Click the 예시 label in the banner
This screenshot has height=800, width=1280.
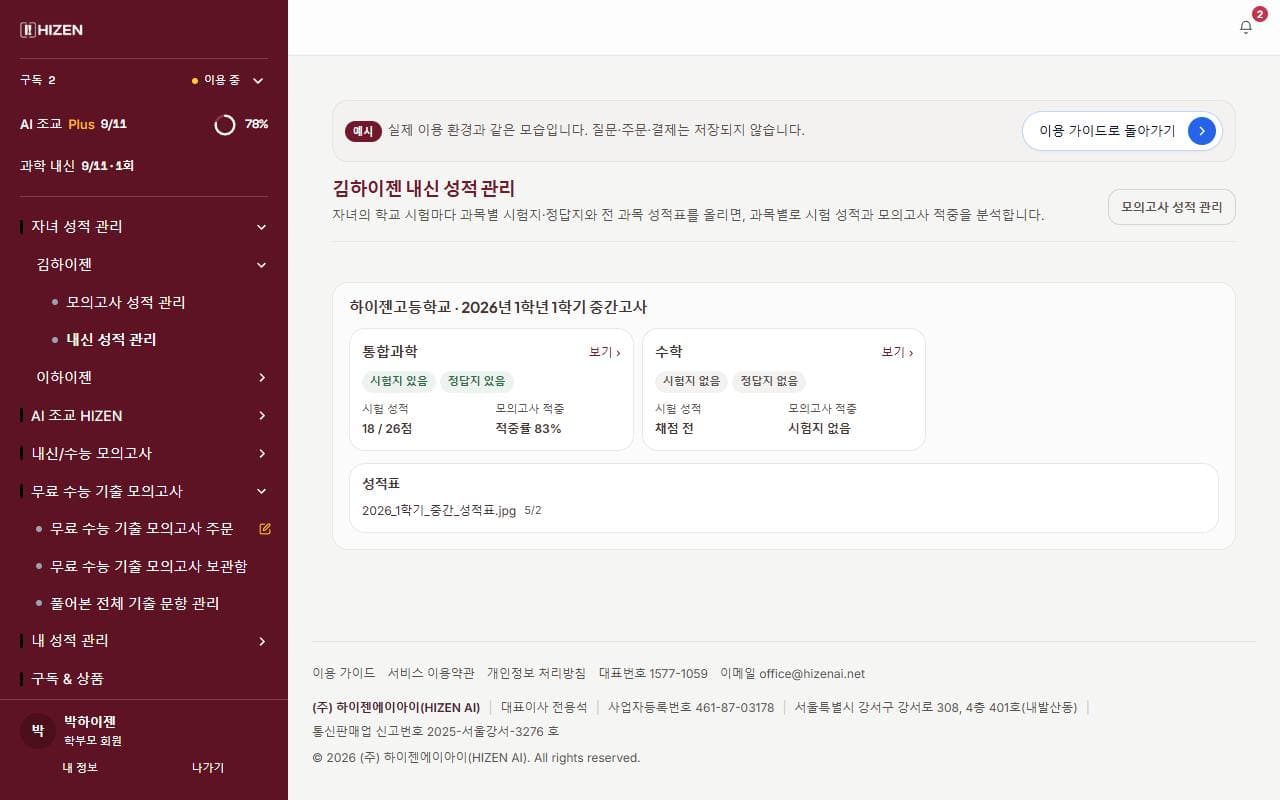363,131
